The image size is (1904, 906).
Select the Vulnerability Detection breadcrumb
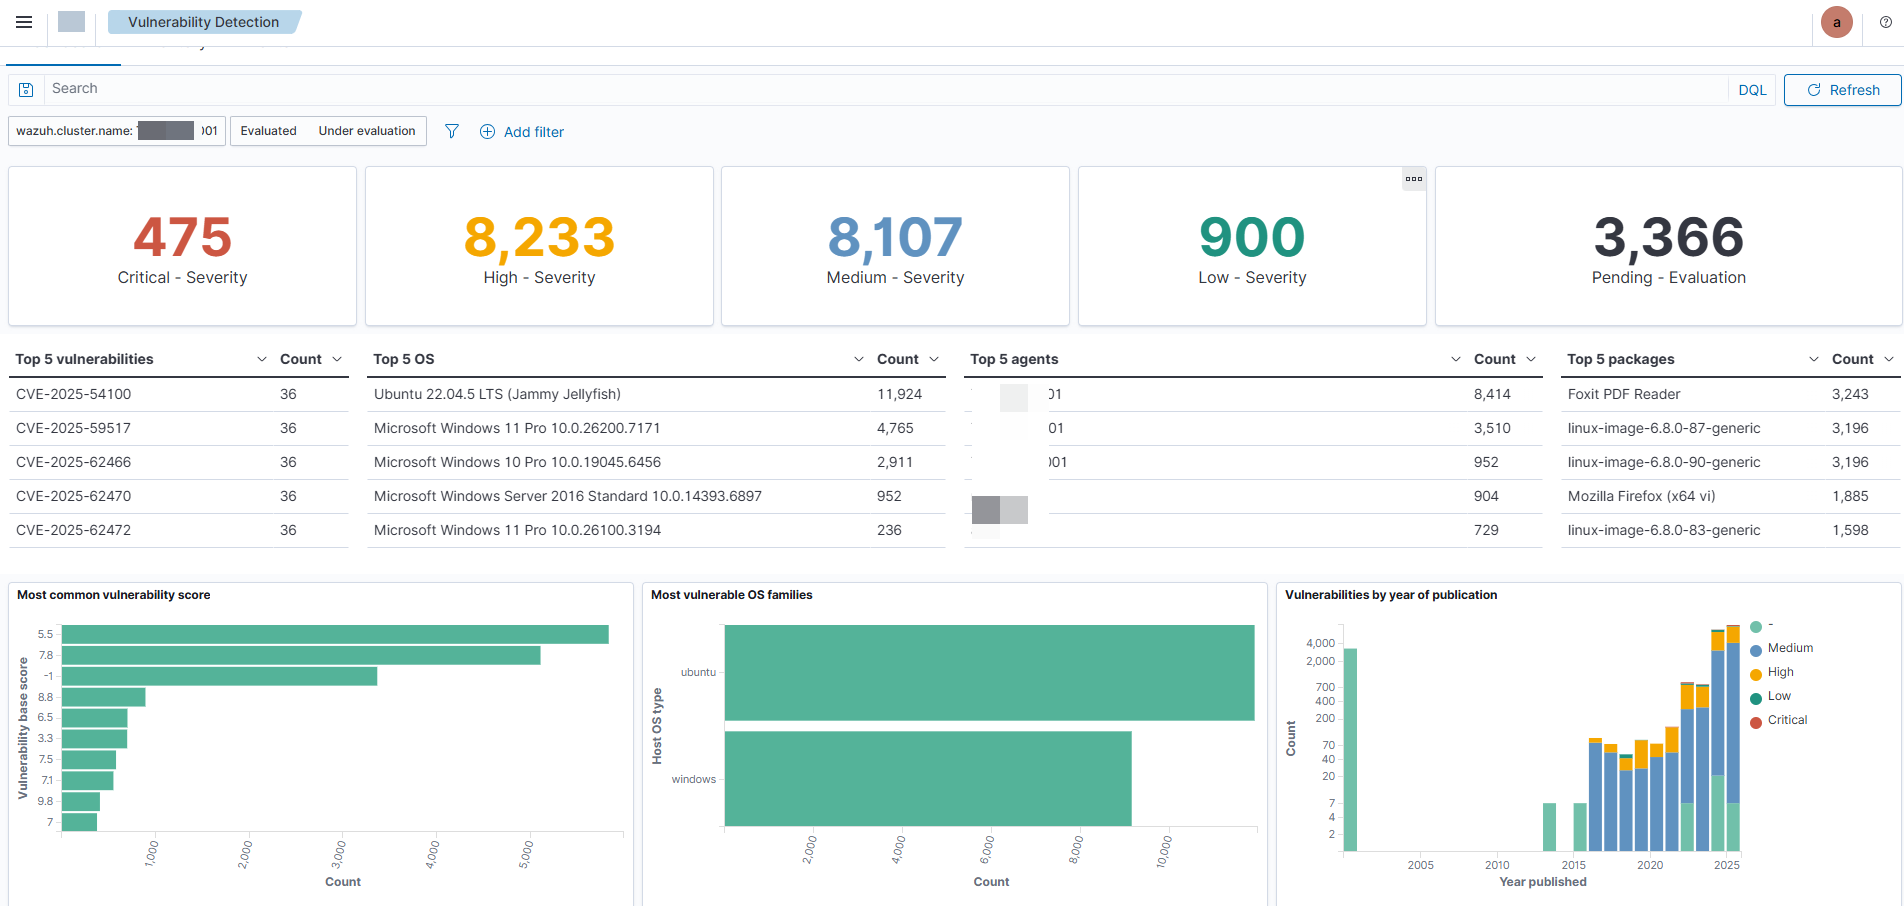coord(203,22)
